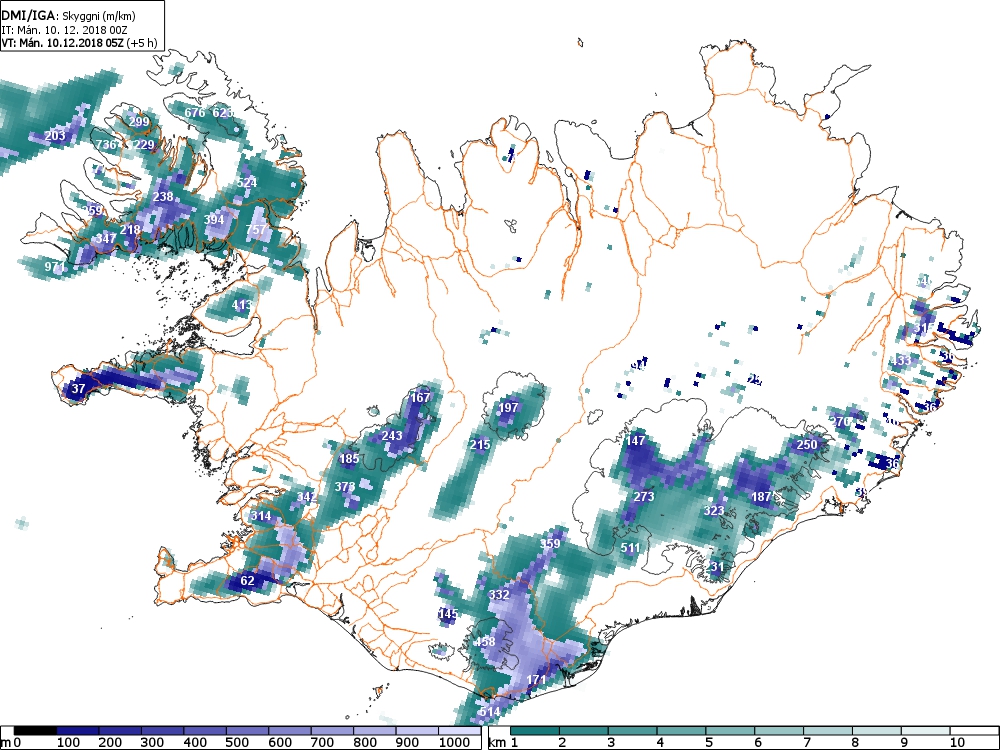Click the map value 171 near the south coast

536,680
